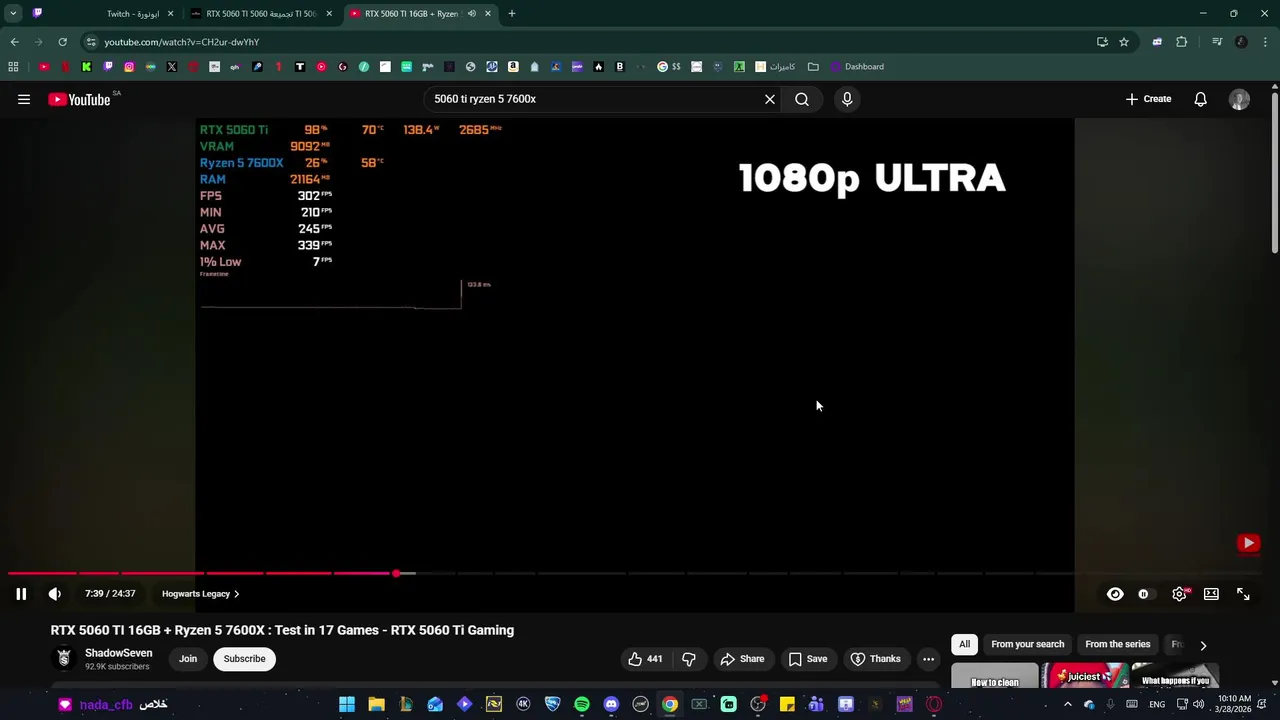Bookmark this page with the star icon
Viewport: 1280px width, 720px height.
1124,42
